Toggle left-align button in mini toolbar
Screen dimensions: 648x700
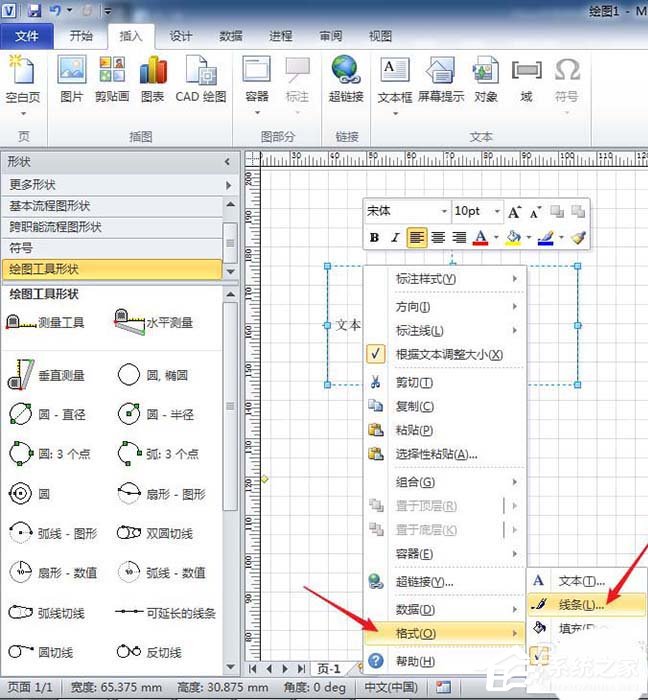(x=416, y=238)
